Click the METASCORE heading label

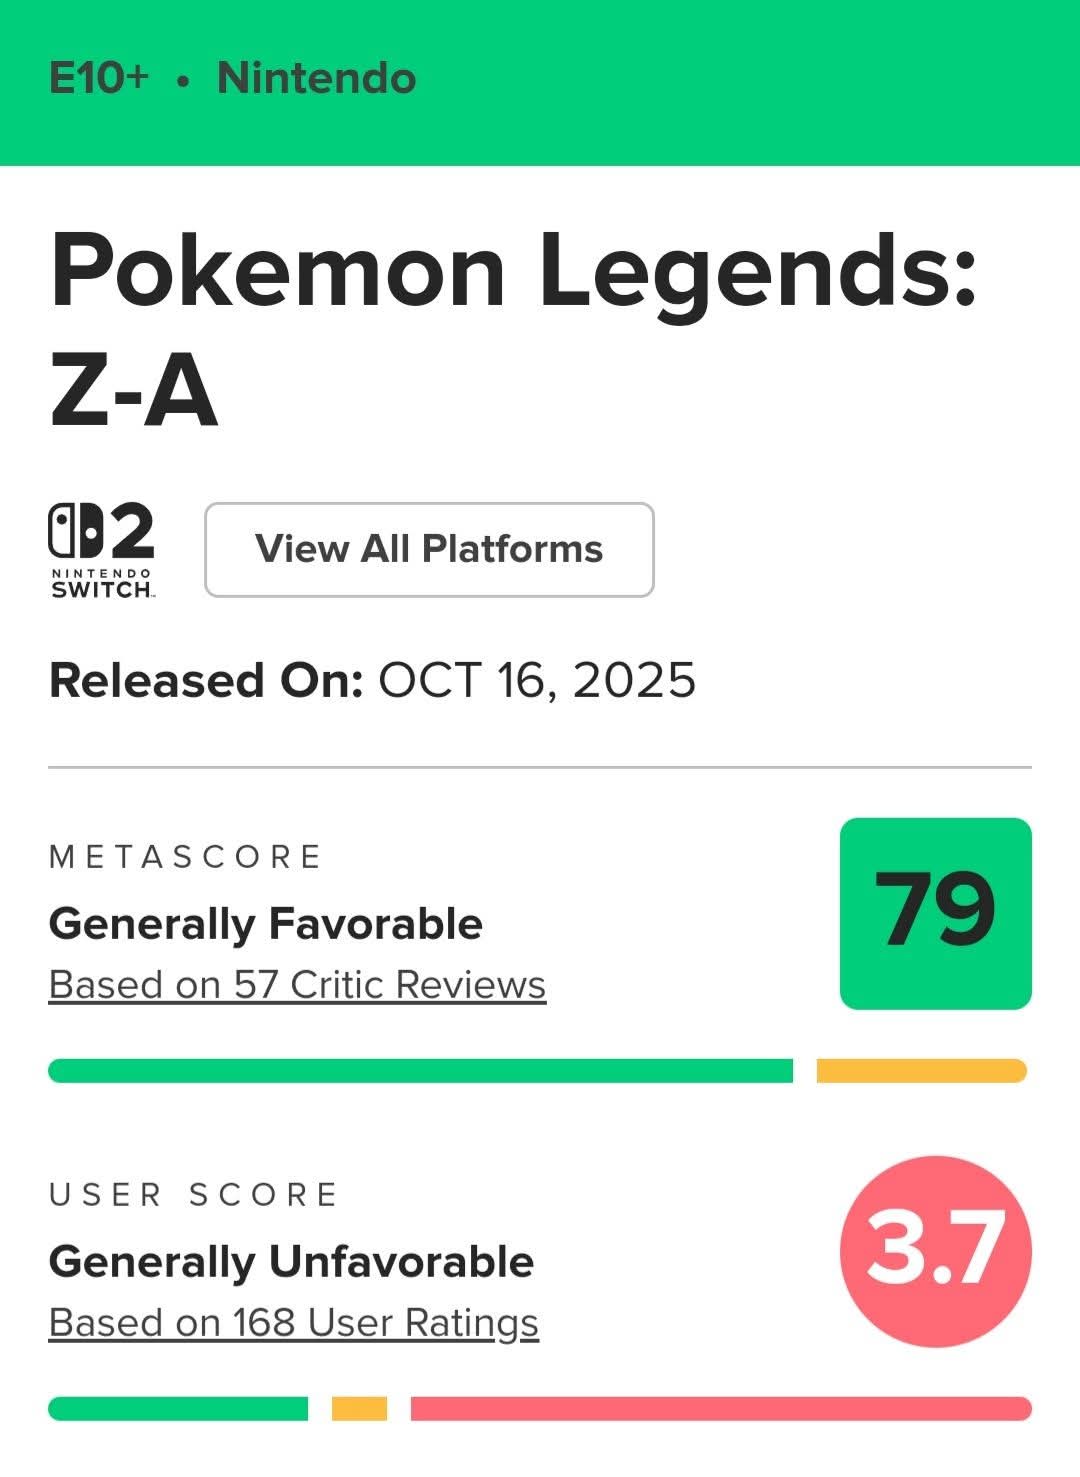click(x=185, y=857)
